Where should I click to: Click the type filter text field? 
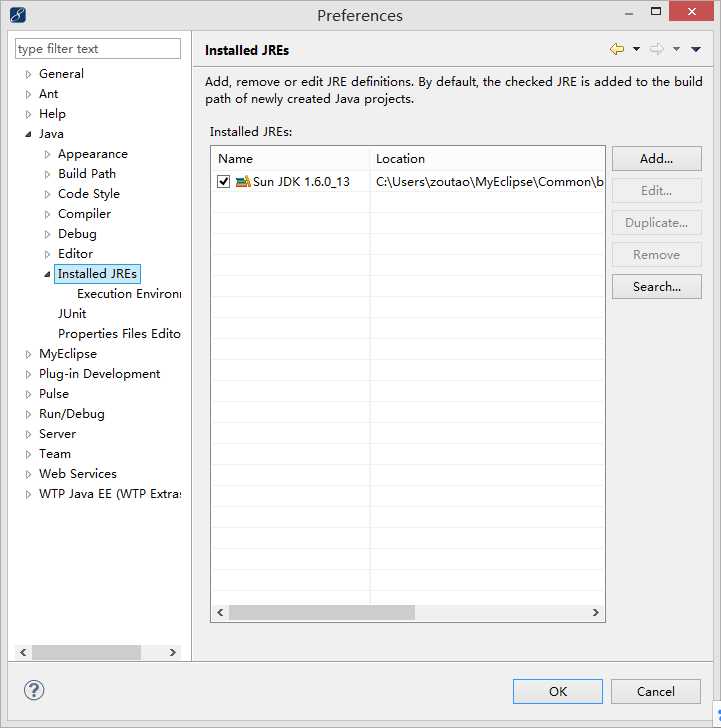(x=97, y=49)
